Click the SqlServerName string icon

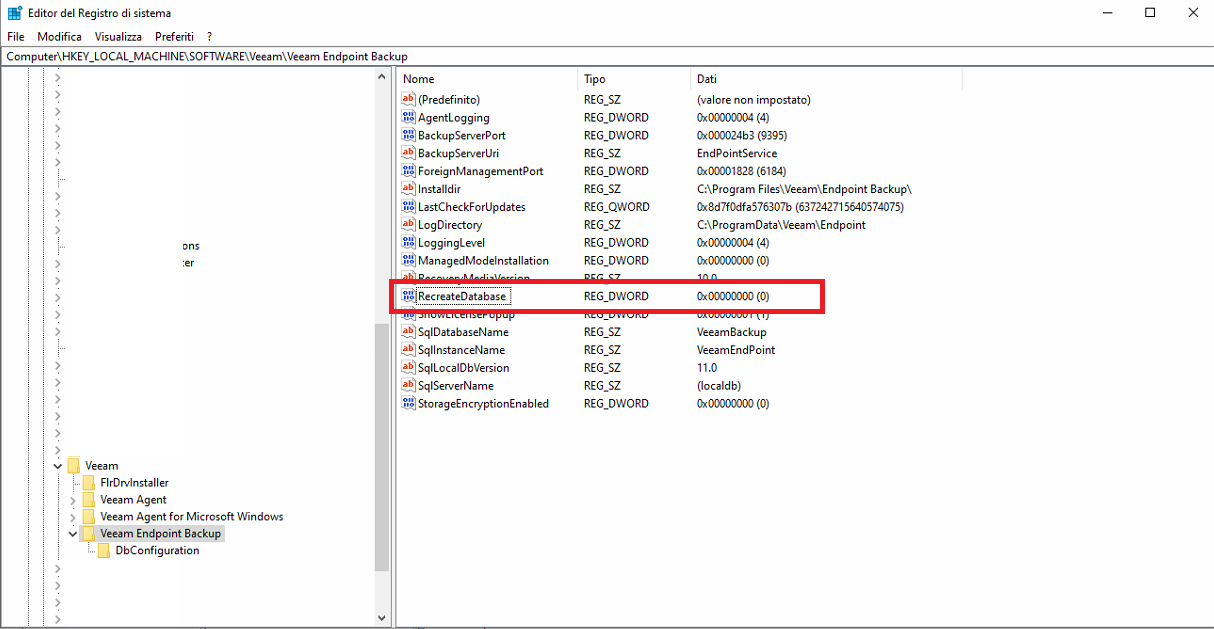(x=408, y=386)
